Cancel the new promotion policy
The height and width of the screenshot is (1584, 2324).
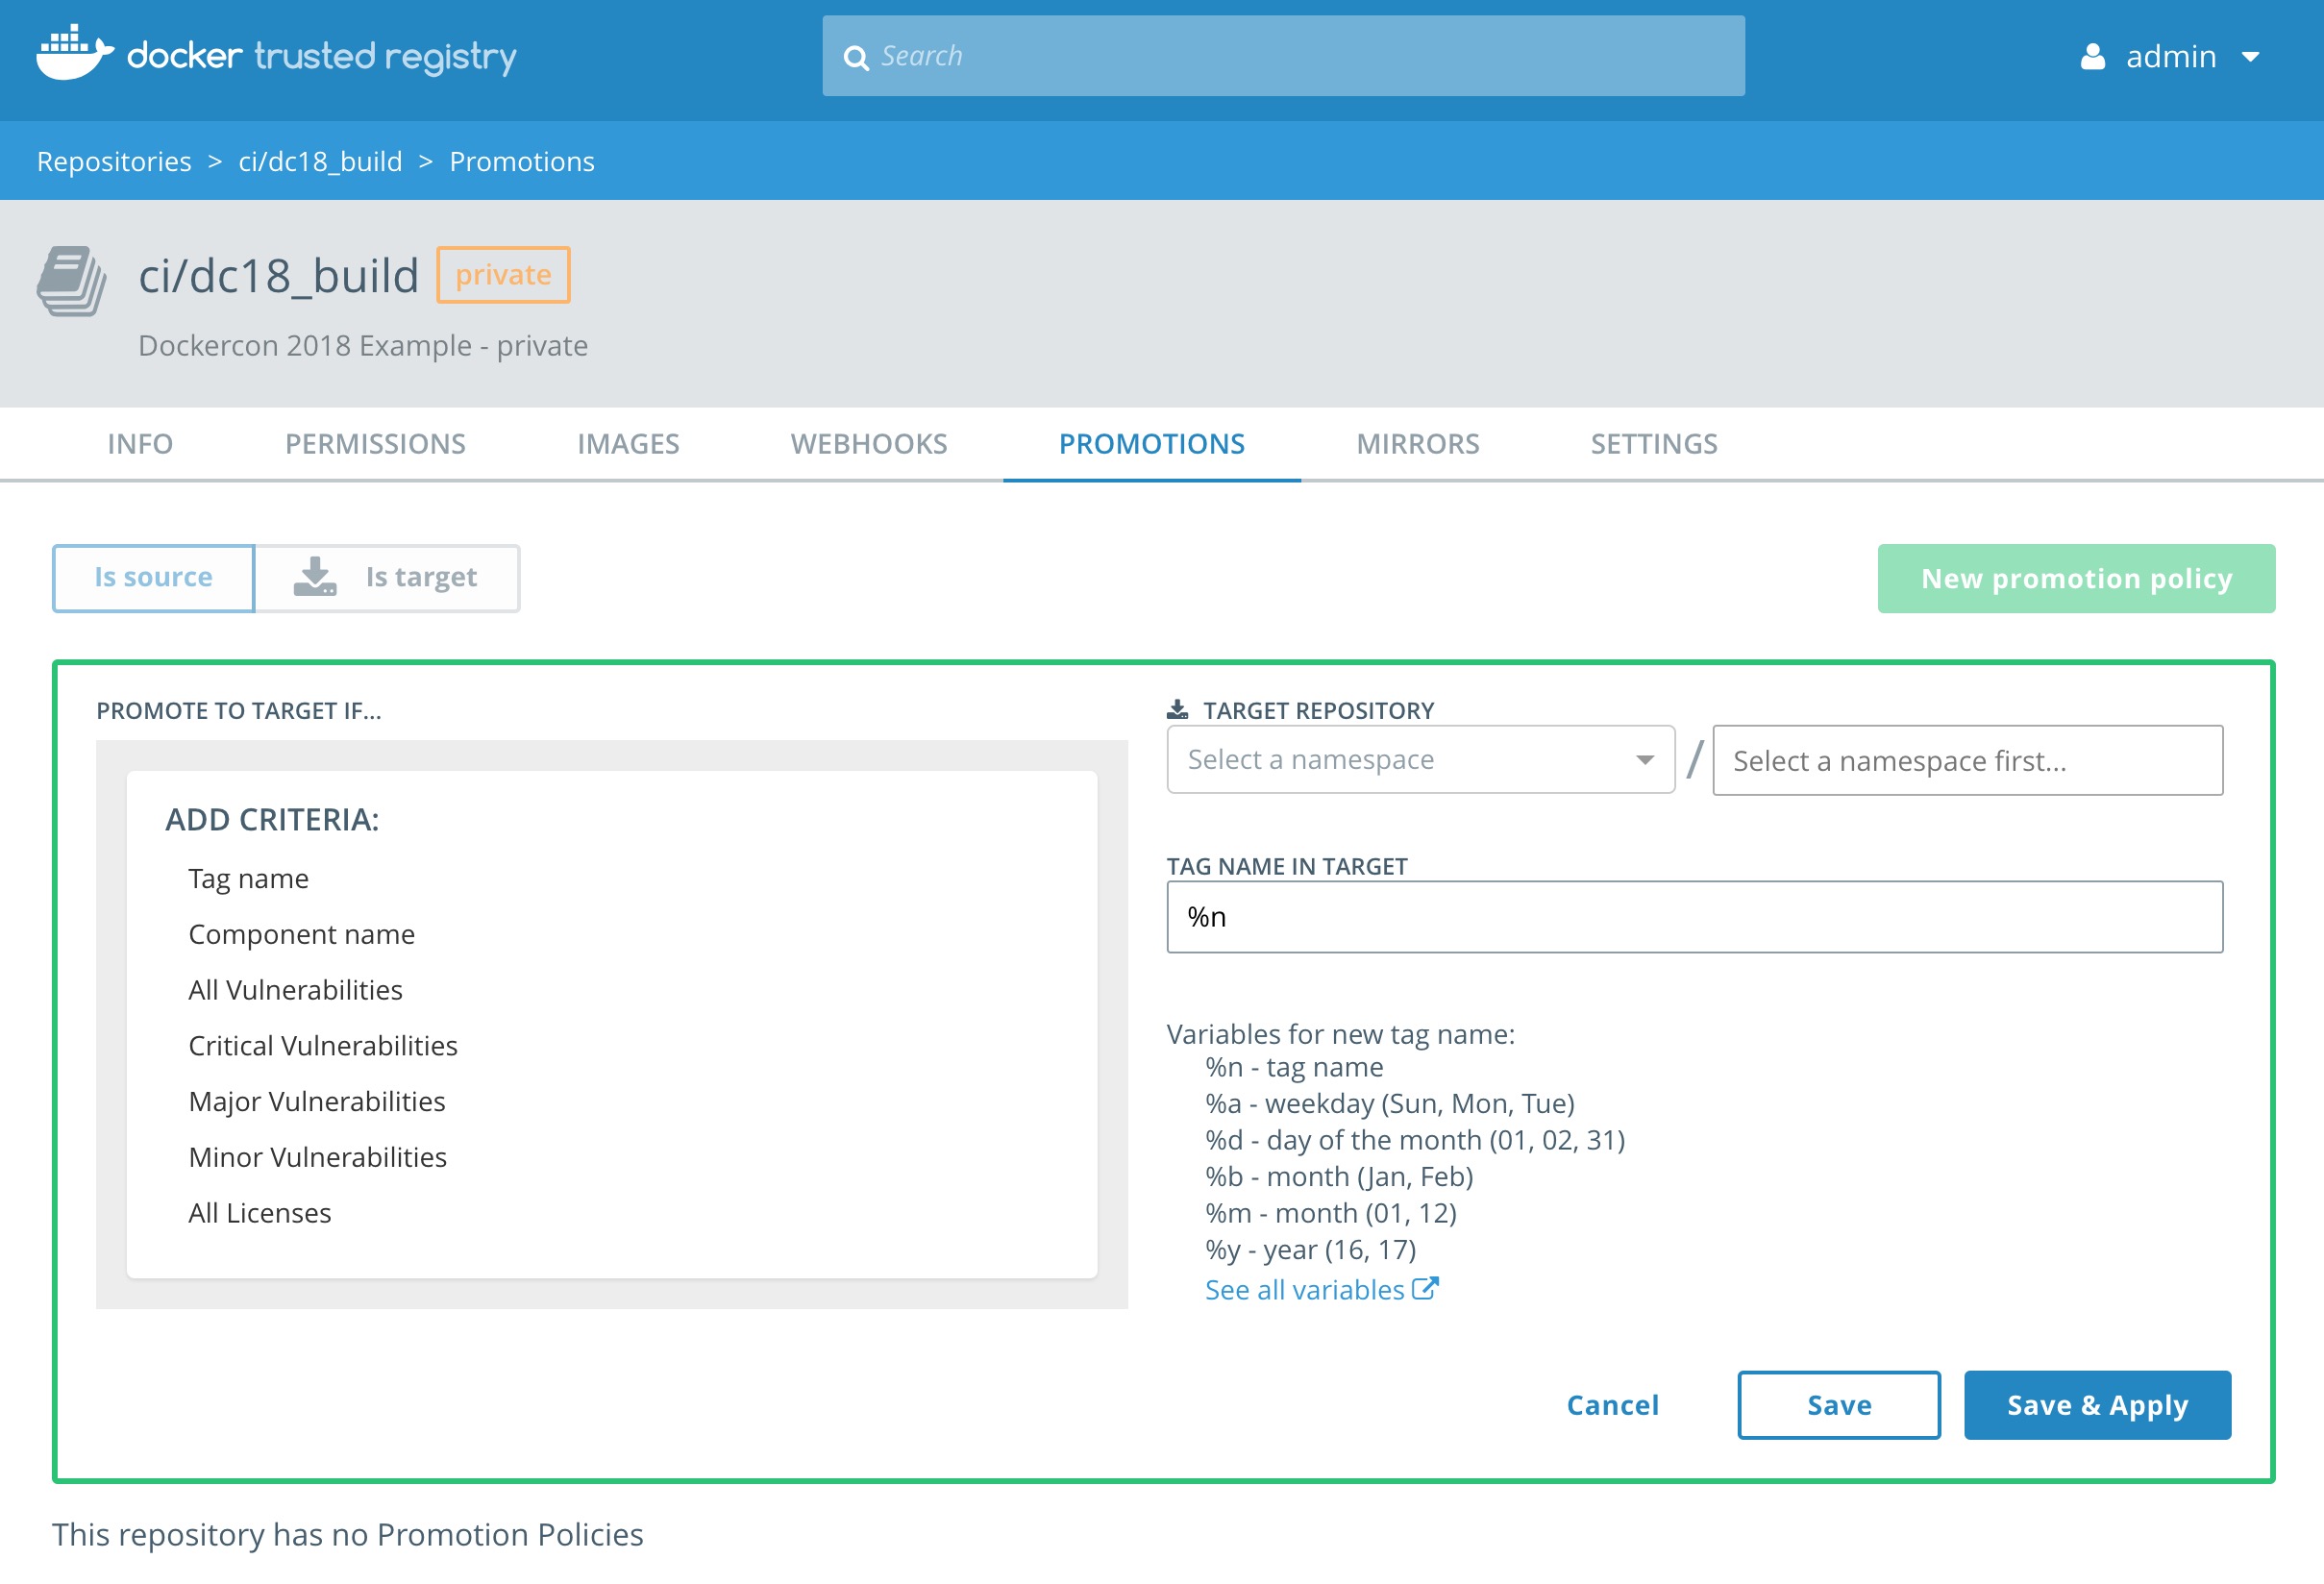[x=1612, y=1405]
